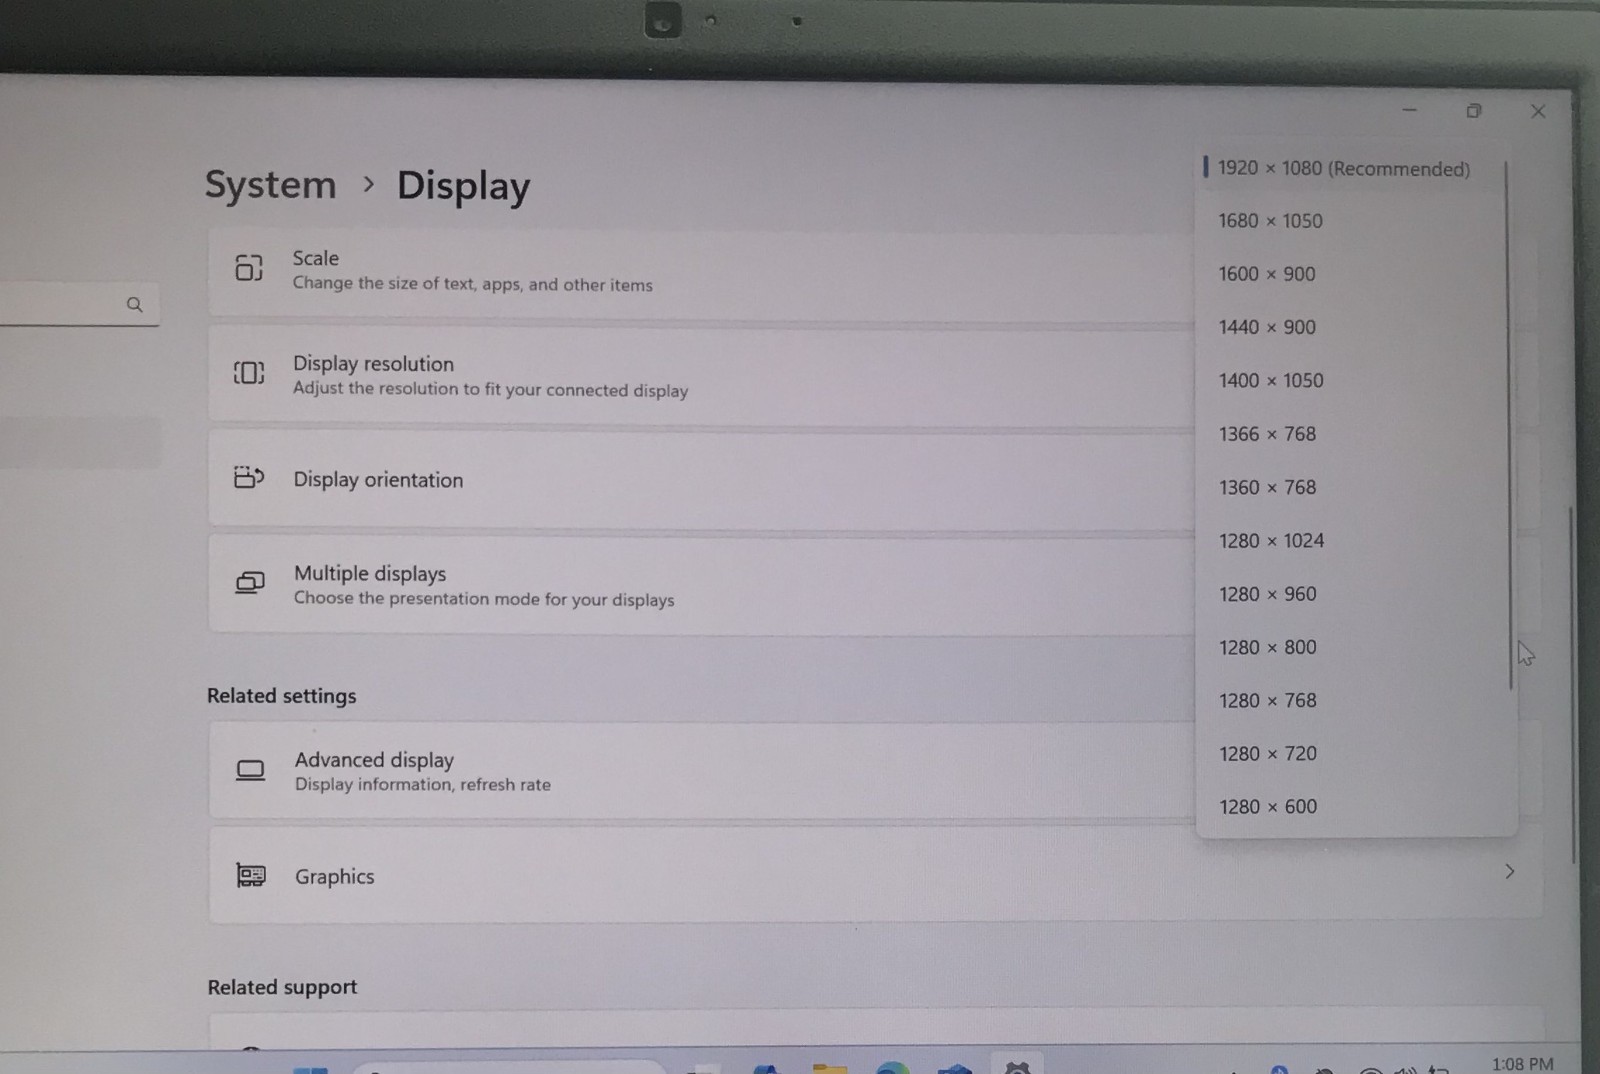Select 1280 × 800 resolution entry

tap(1267, 647)
